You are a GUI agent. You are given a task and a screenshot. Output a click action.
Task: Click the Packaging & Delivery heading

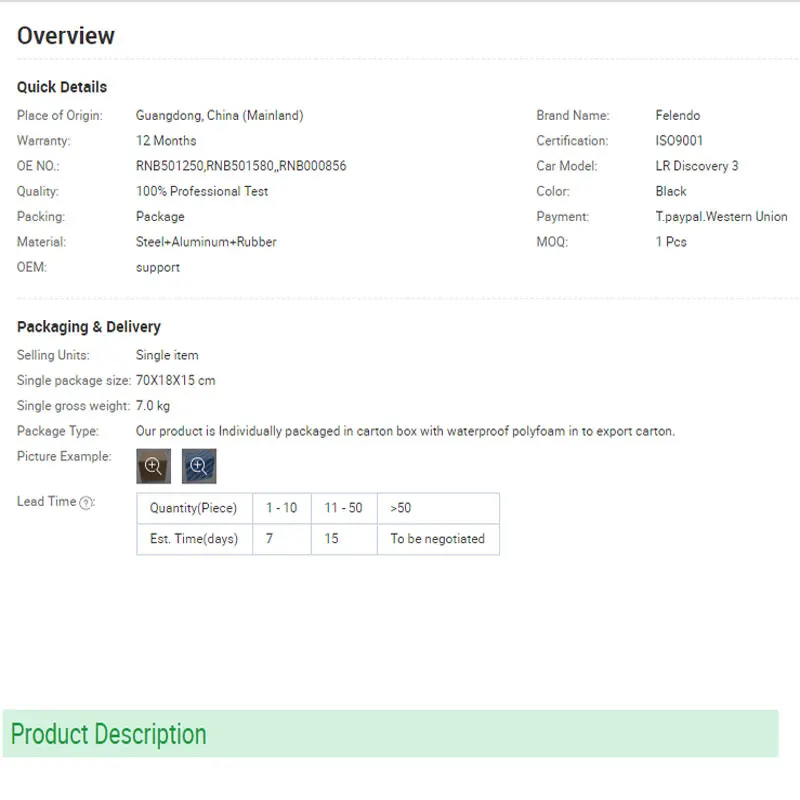[89, 327]
